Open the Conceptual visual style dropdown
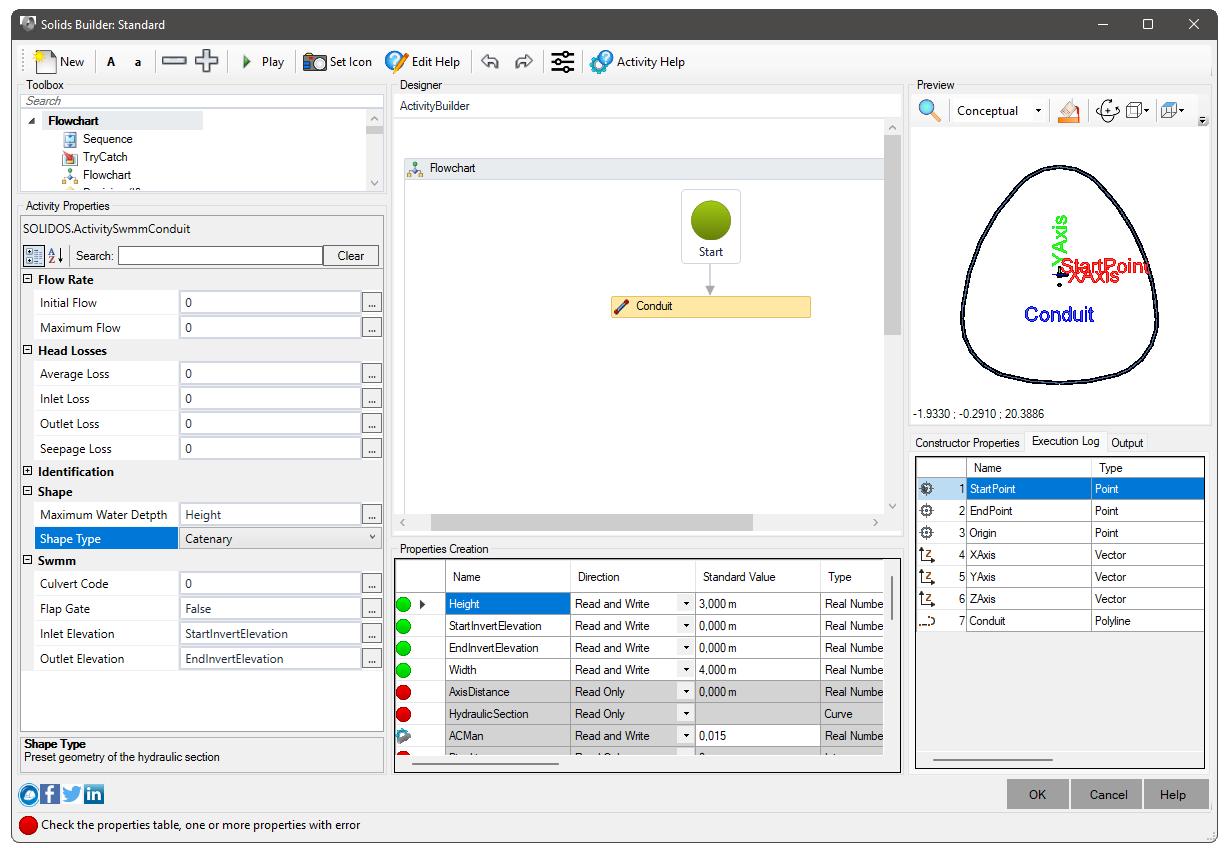 pos(1037,111)
